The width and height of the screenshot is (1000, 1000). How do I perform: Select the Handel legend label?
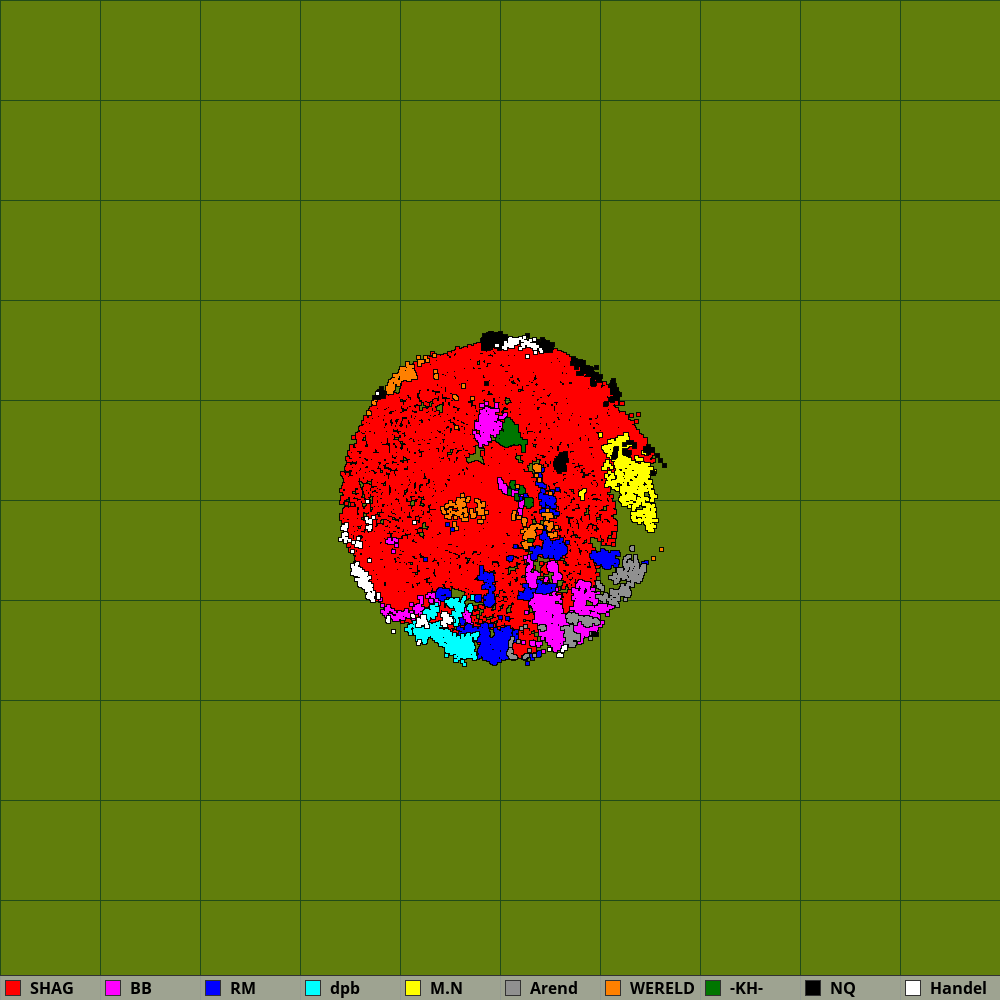coord(958,989)
